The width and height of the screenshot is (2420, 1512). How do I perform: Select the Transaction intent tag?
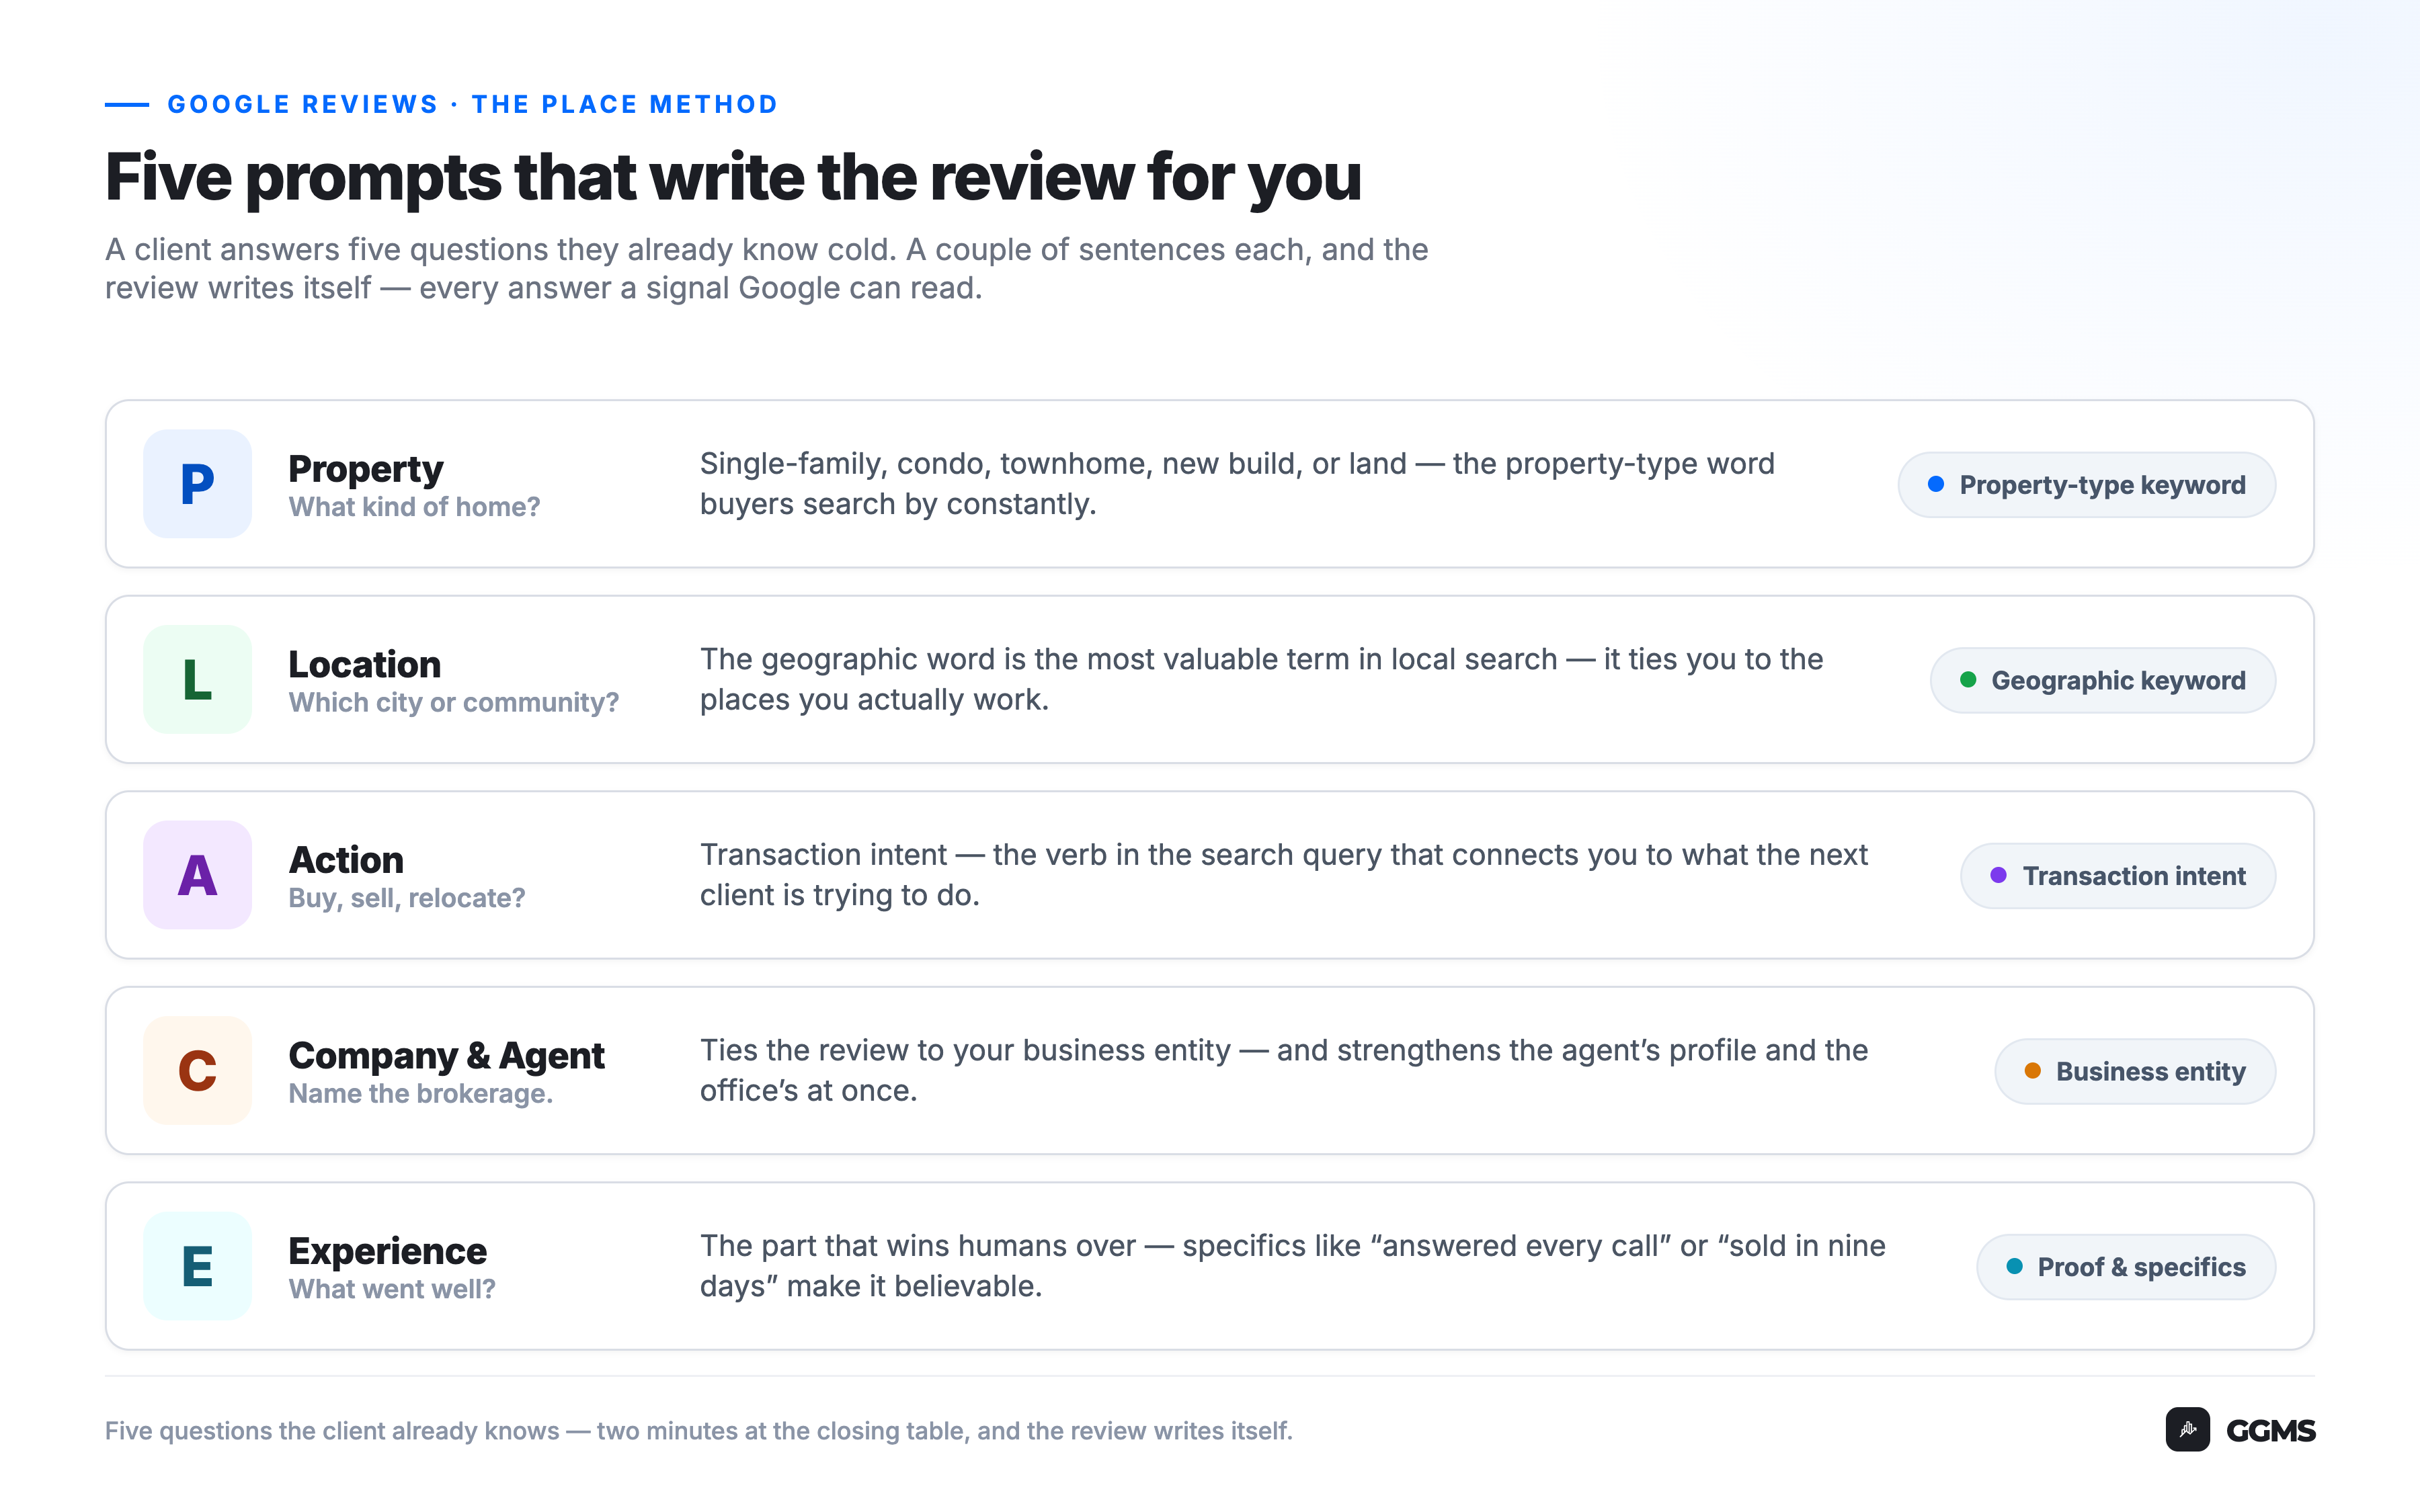pos(2118,876)
